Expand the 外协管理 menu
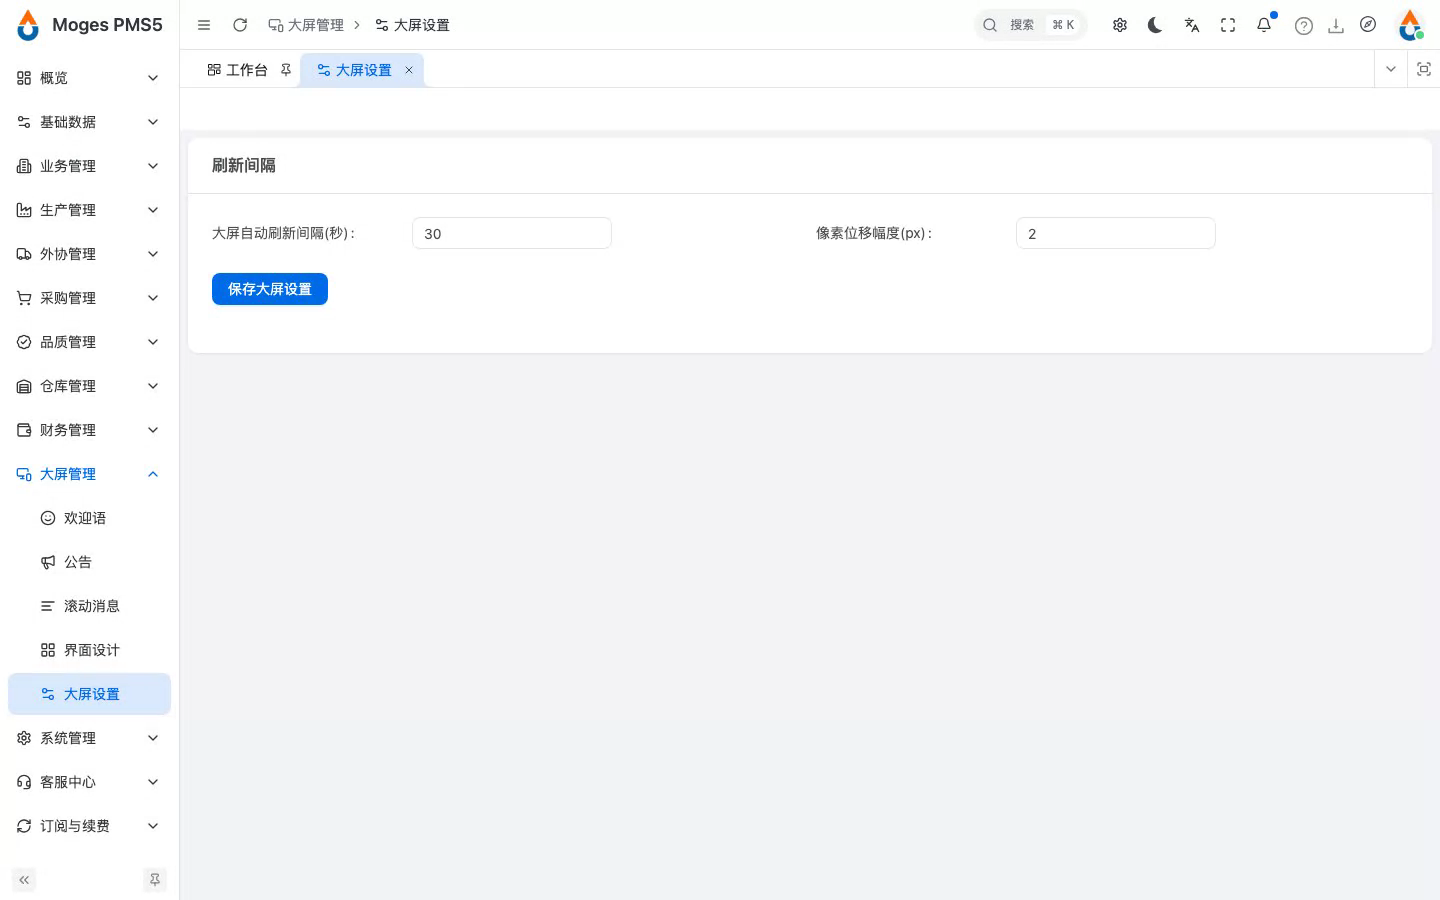 coord(90,254)
